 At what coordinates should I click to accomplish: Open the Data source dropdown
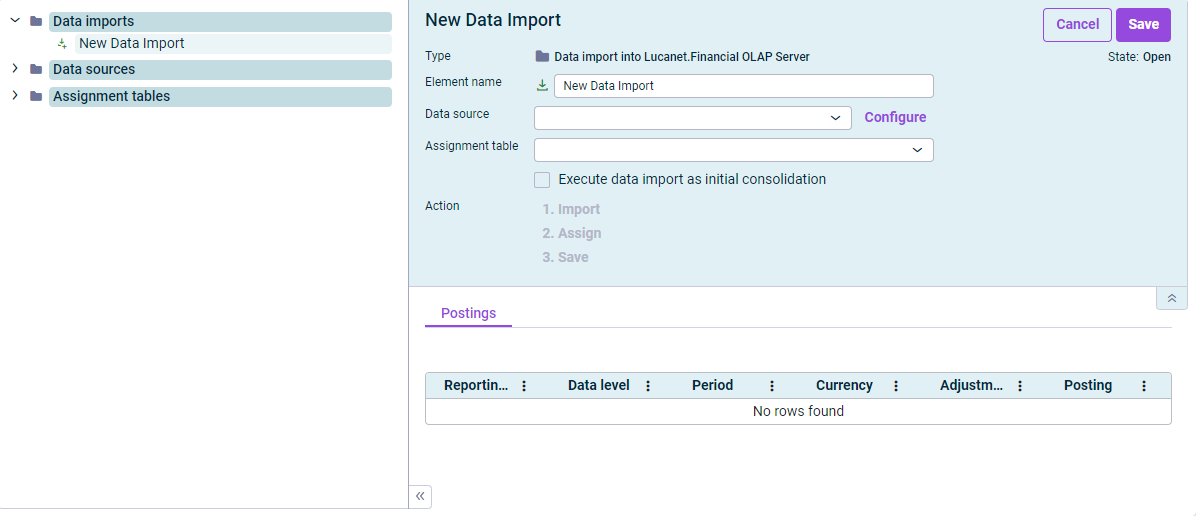693,118
